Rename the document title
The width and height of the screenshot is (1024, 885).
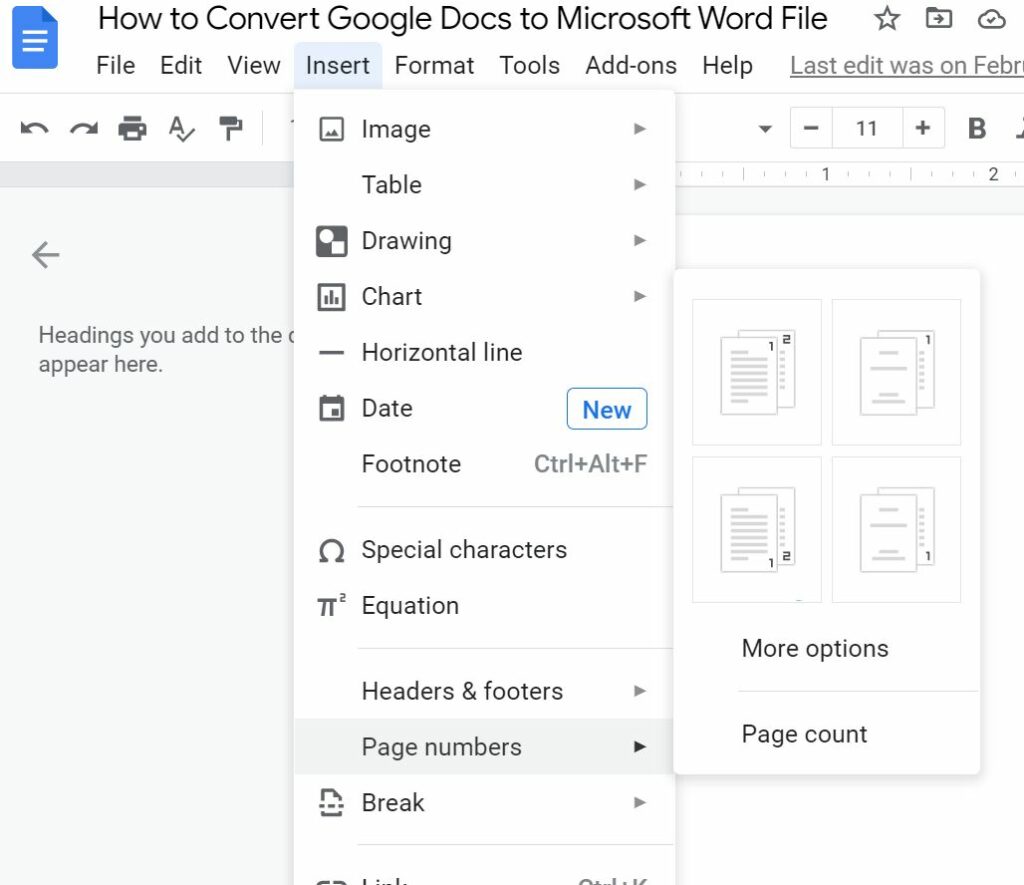tap(462, 18)
